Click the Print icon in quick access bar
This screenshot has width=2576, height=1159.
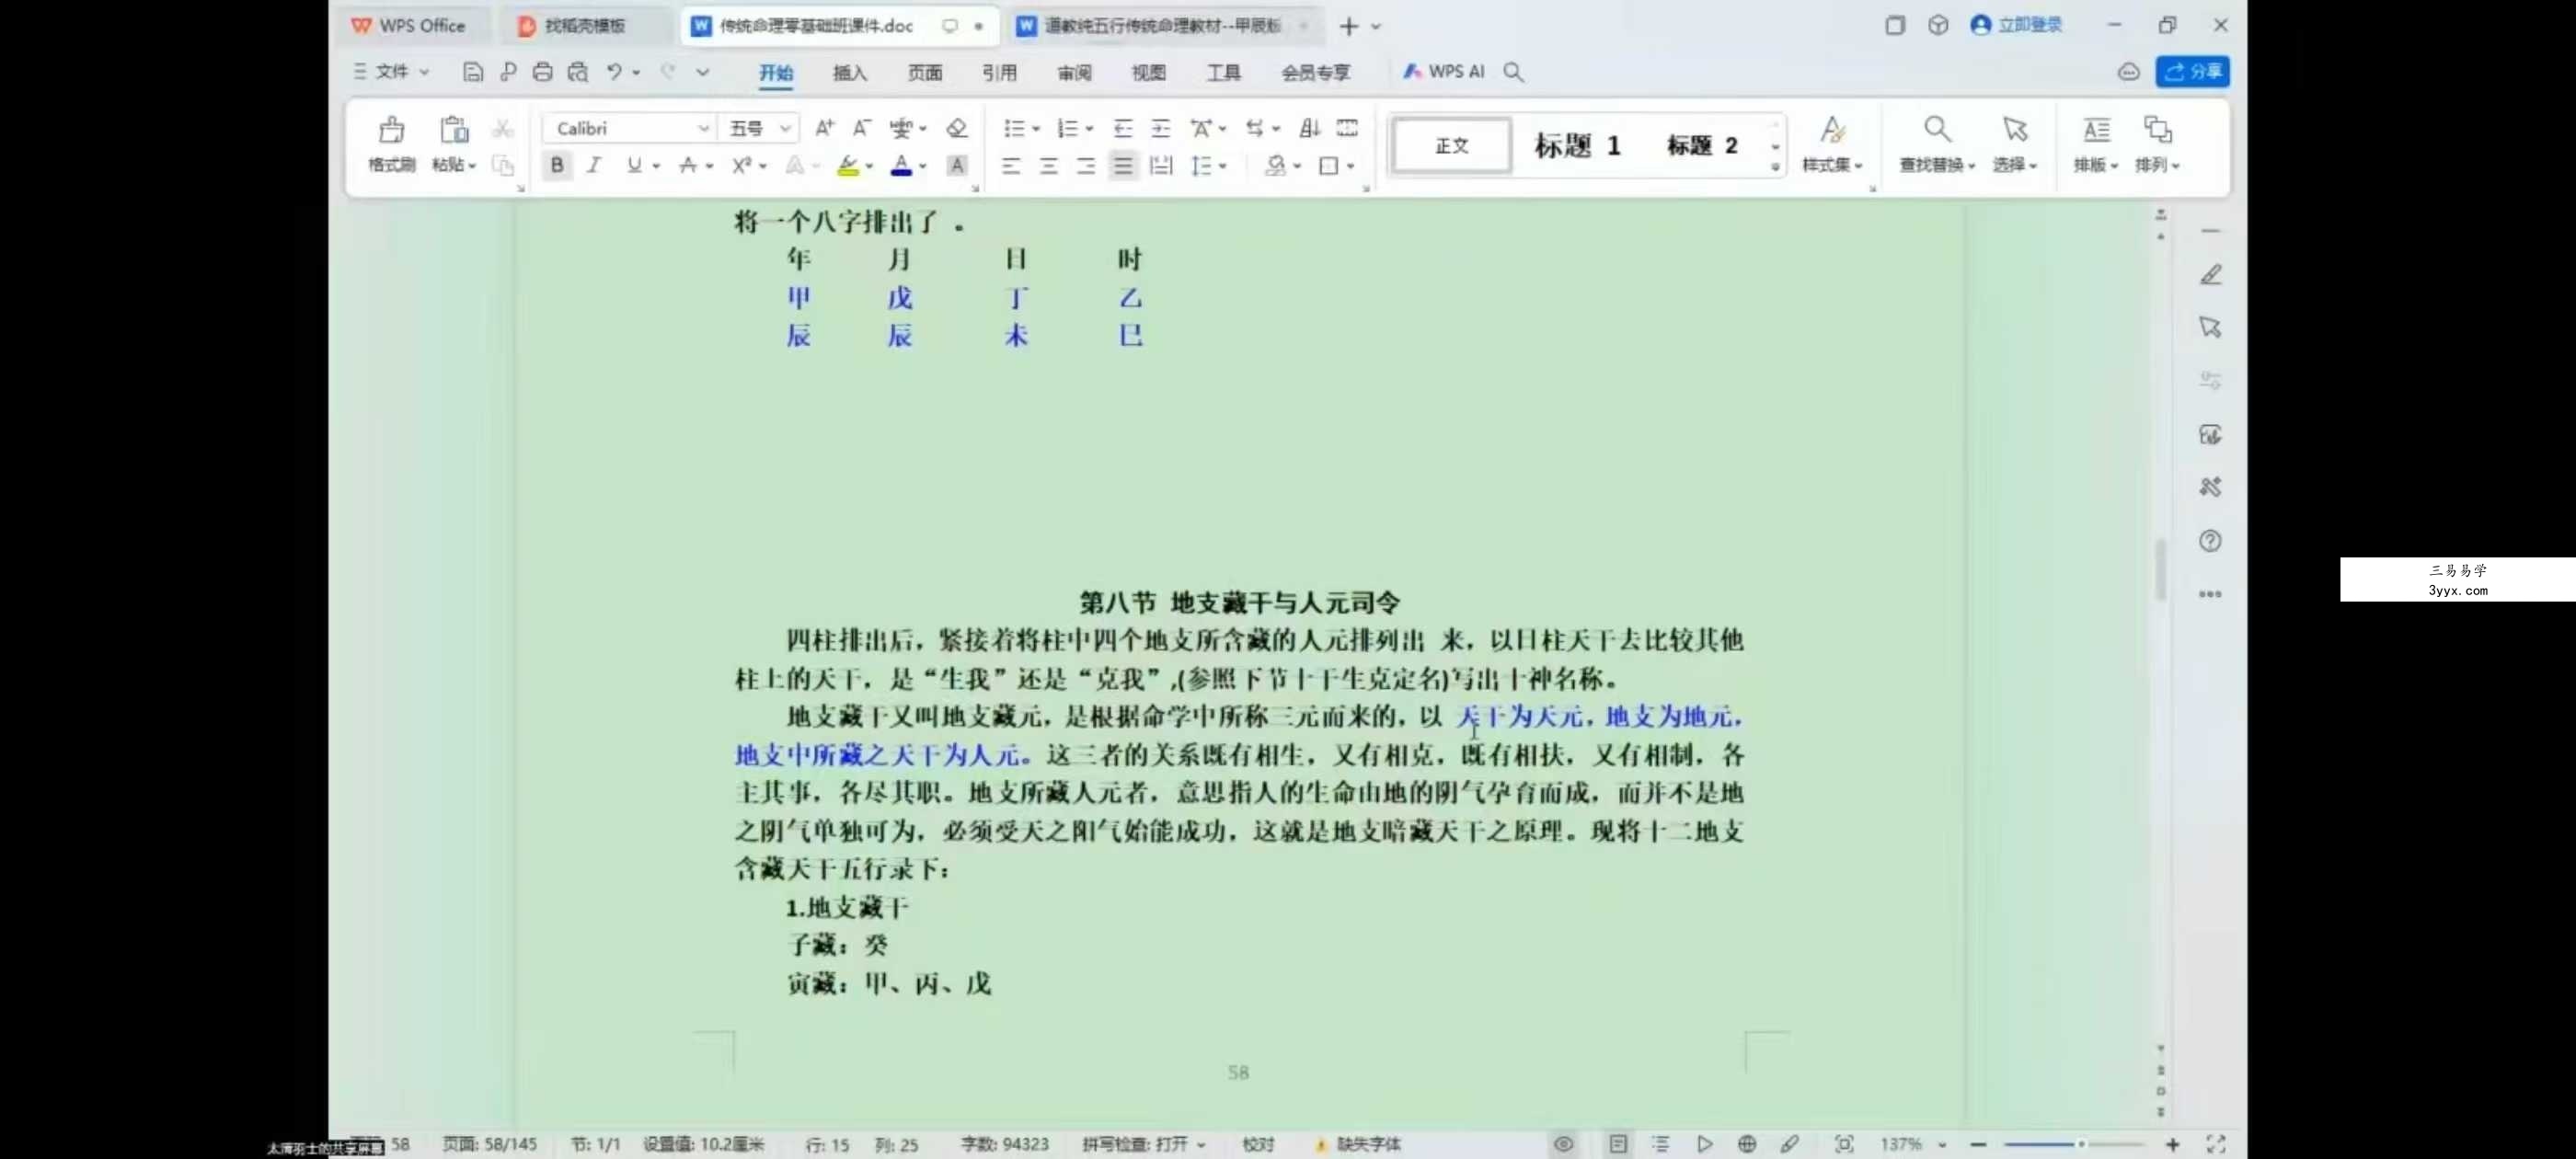[542, 72]
